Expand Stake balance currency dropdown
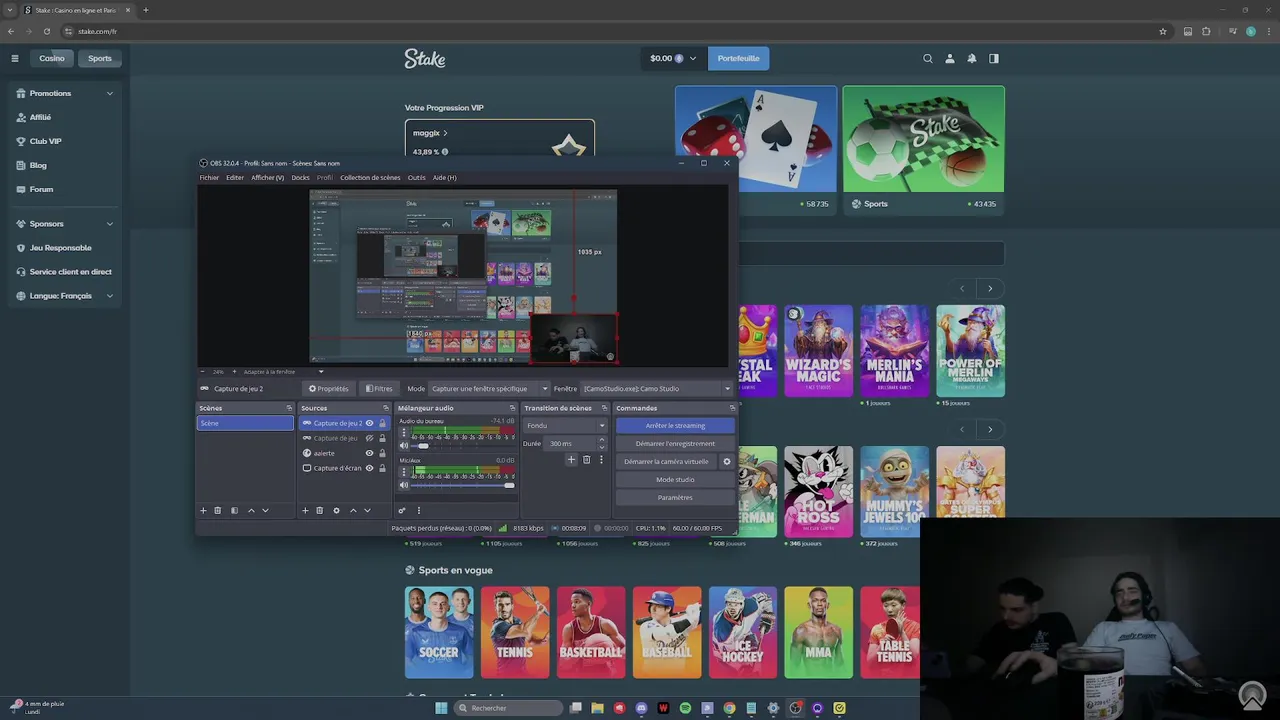This screenshot has height=720, width=1280. click(692, 58)
